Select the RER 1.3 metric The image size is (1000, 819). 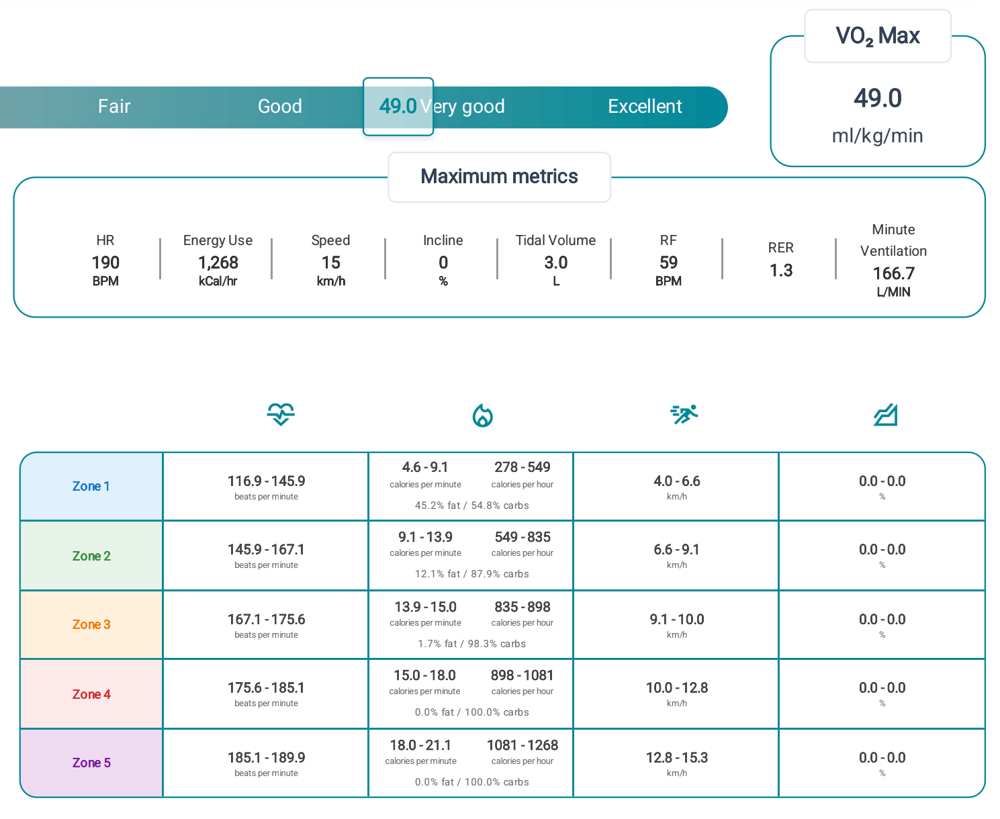(781, 260)
